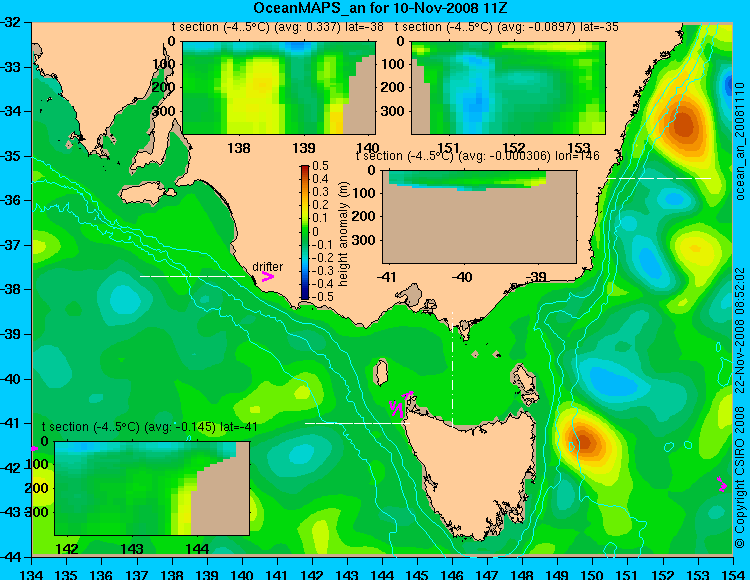Click the x-axis longitude label 141
750x580 pixels.
pyautogui.click(x=277, y=574)
